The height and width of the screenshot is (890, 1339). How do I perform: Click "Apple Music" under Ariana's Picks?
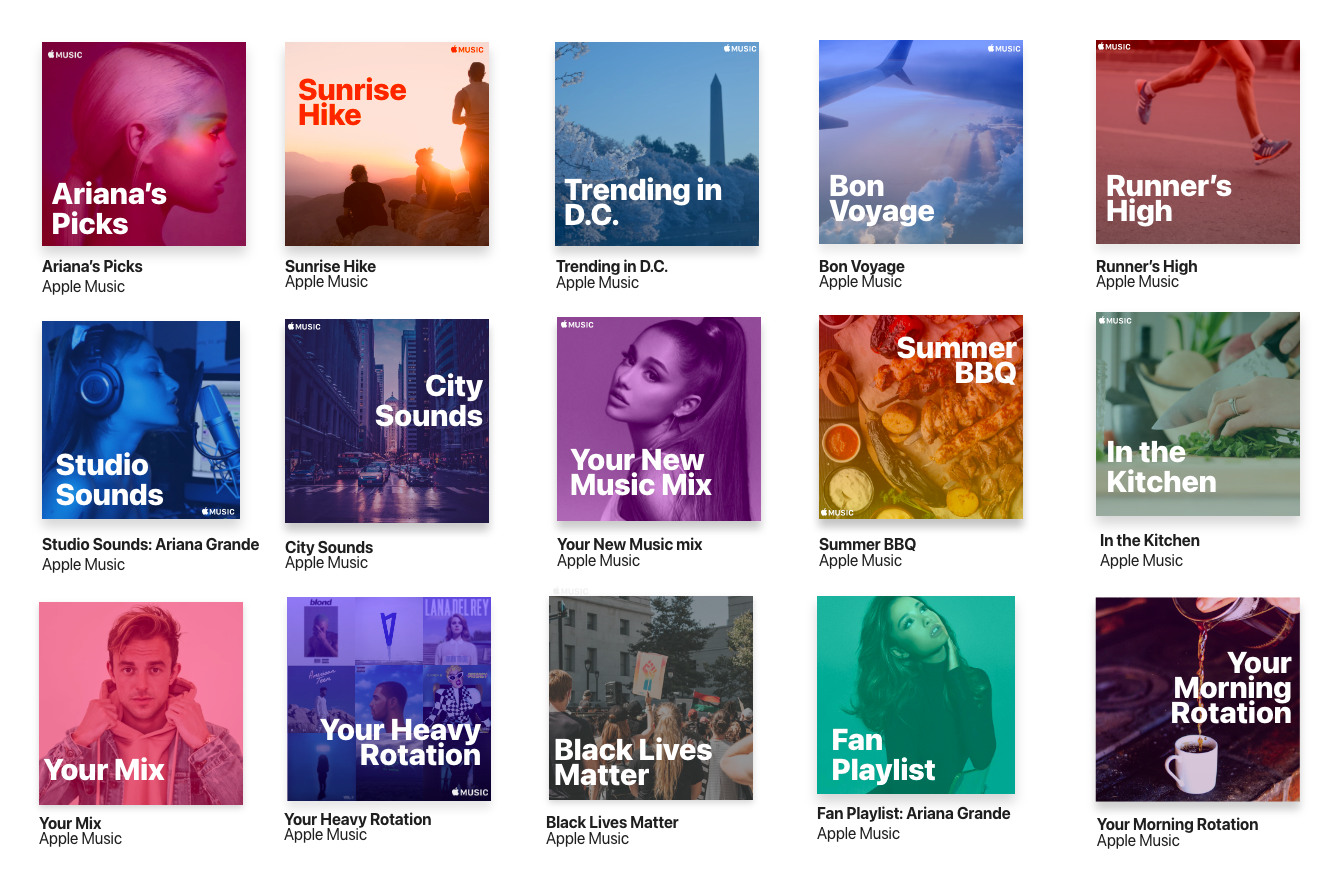tap(84, 287)
